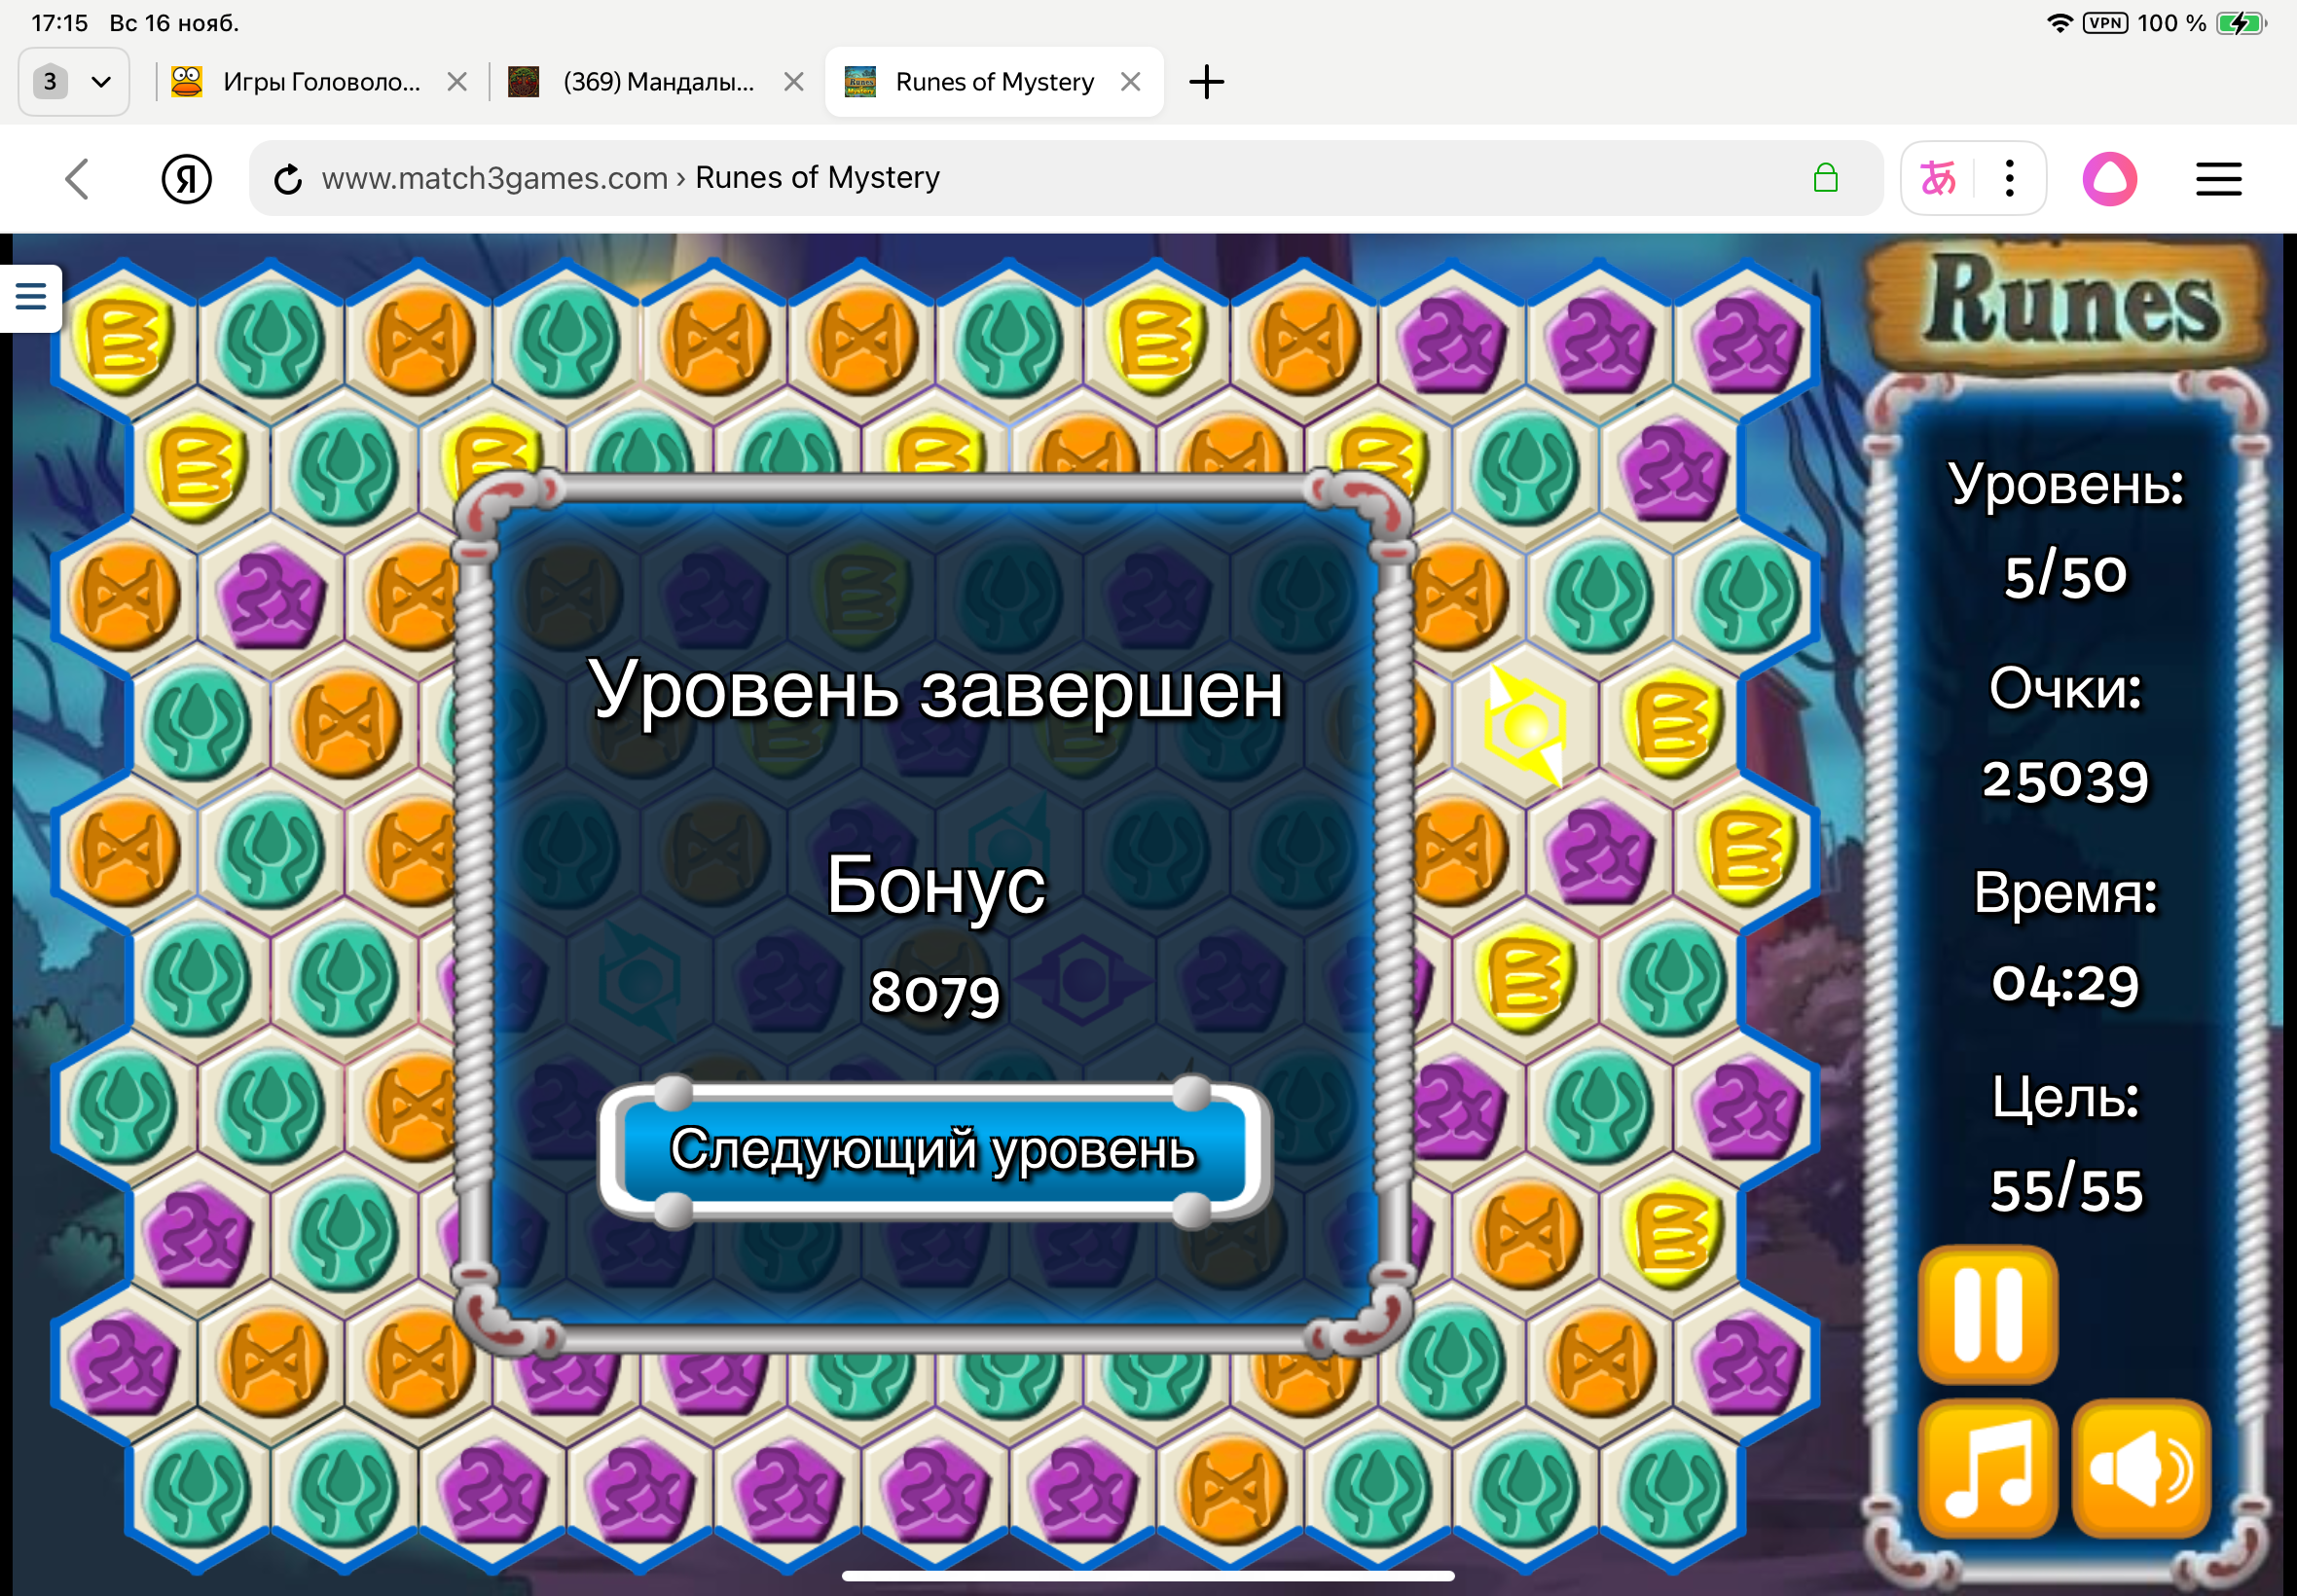Open the Alice assistant
The image size is (2297, 1596).
coord(2112,178)
